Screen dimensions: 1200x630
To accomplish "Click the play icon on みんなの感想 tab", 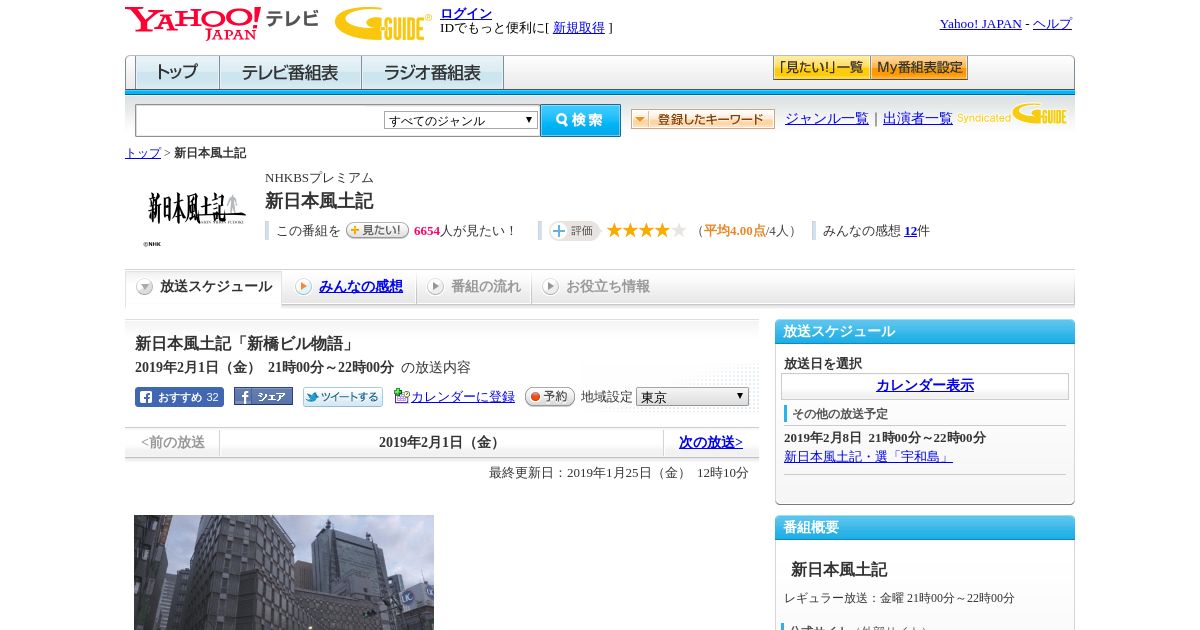I will click(x=303, y=287).
